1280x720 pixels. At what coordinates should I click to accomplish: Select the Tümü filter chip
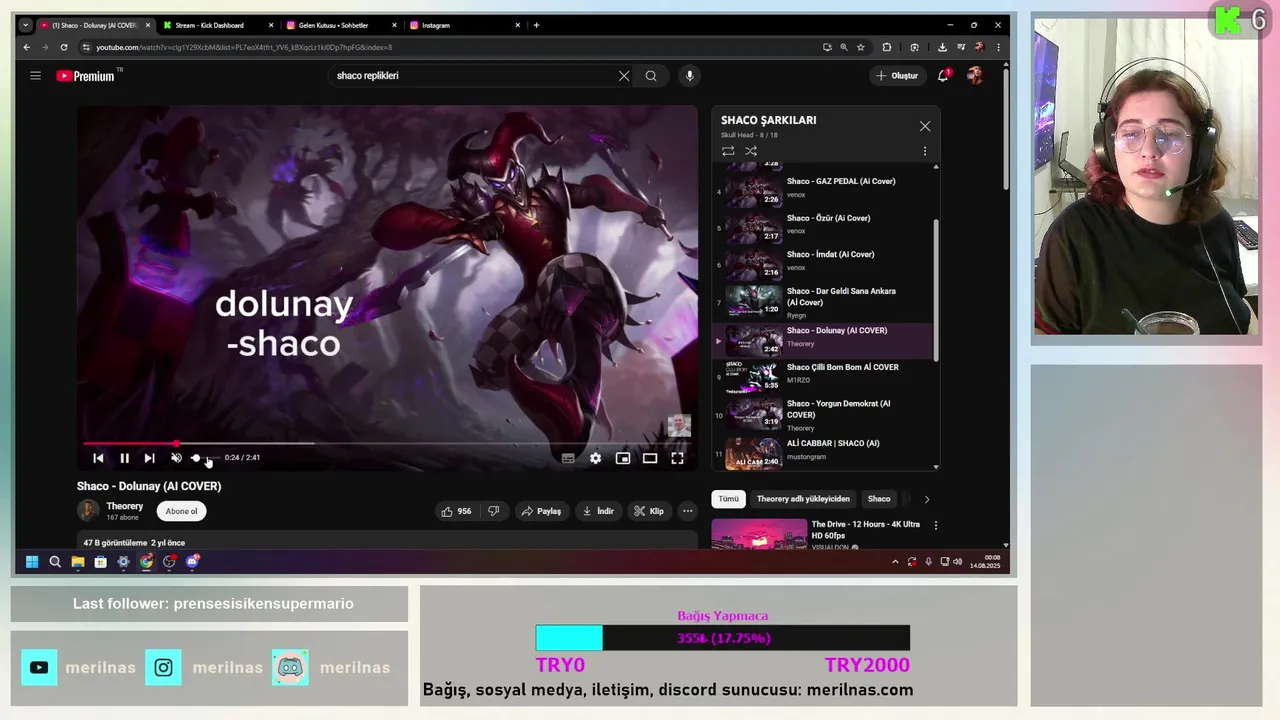tap(728, 499)
